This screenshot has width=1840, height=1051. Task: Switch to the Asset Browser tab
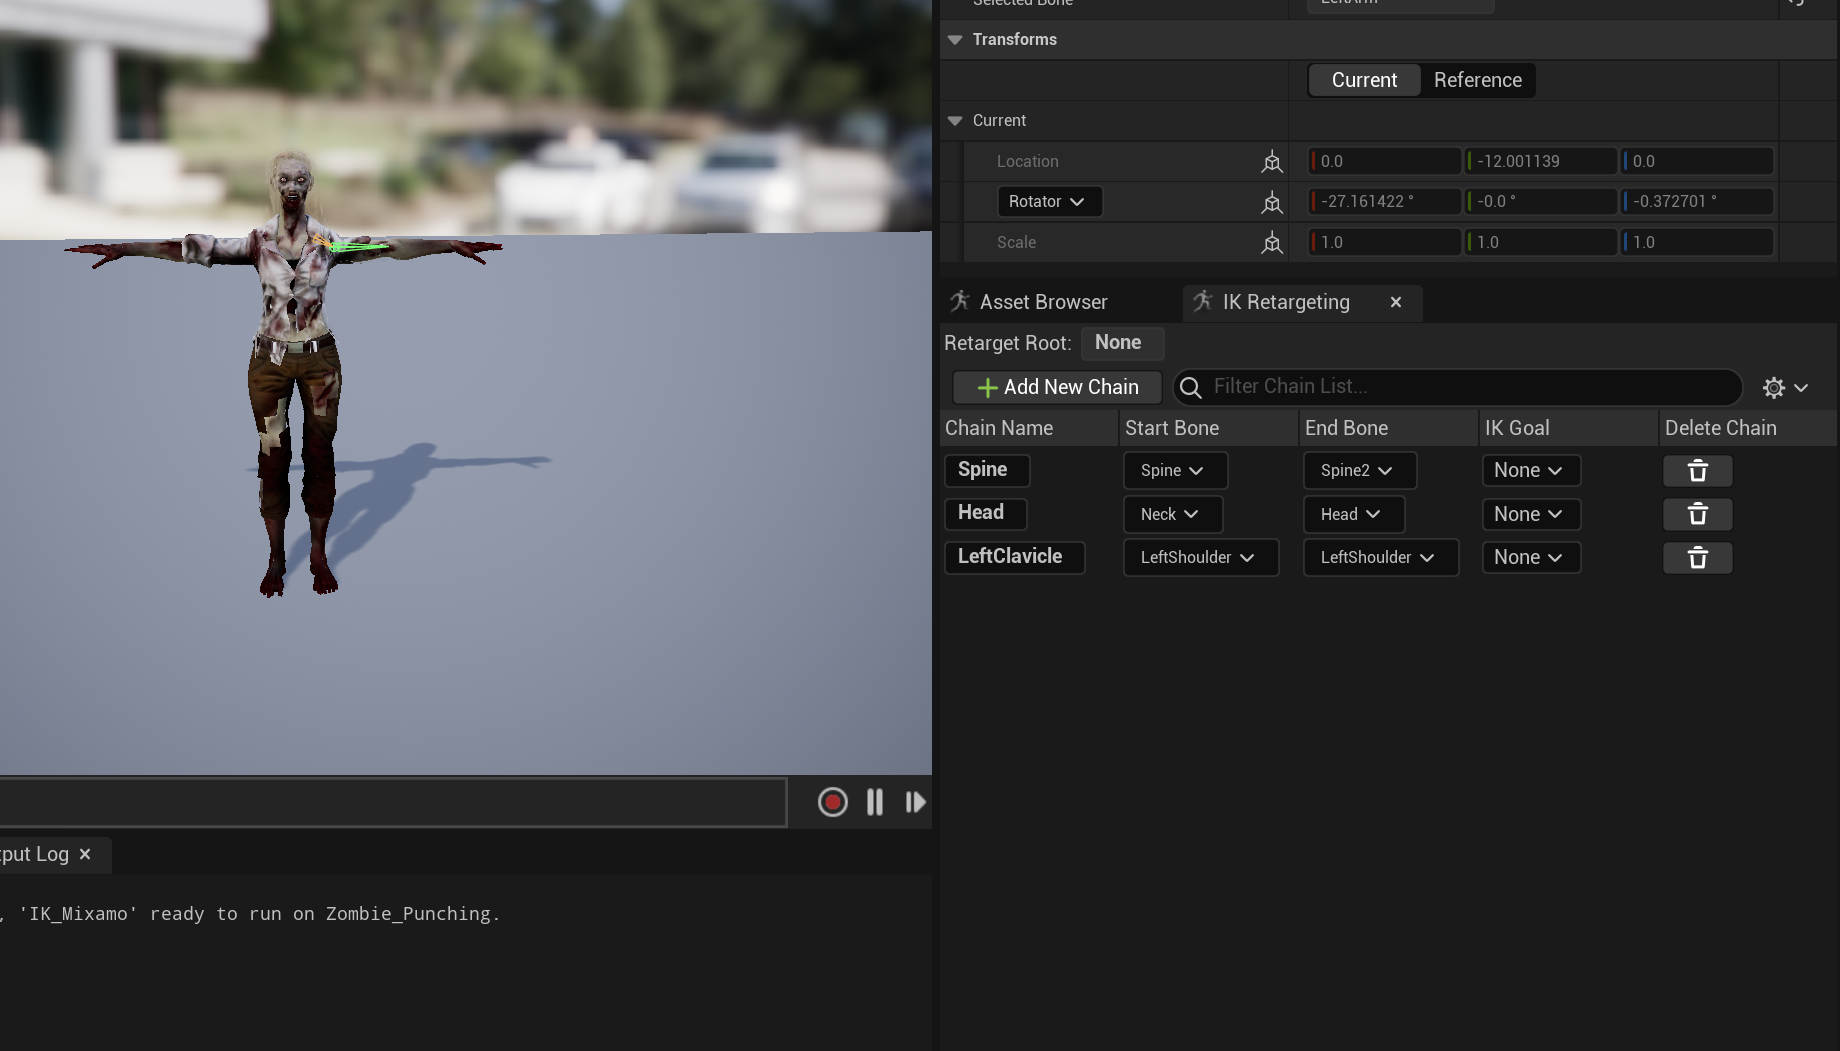pyautogui.click(x=1043, y=302)
